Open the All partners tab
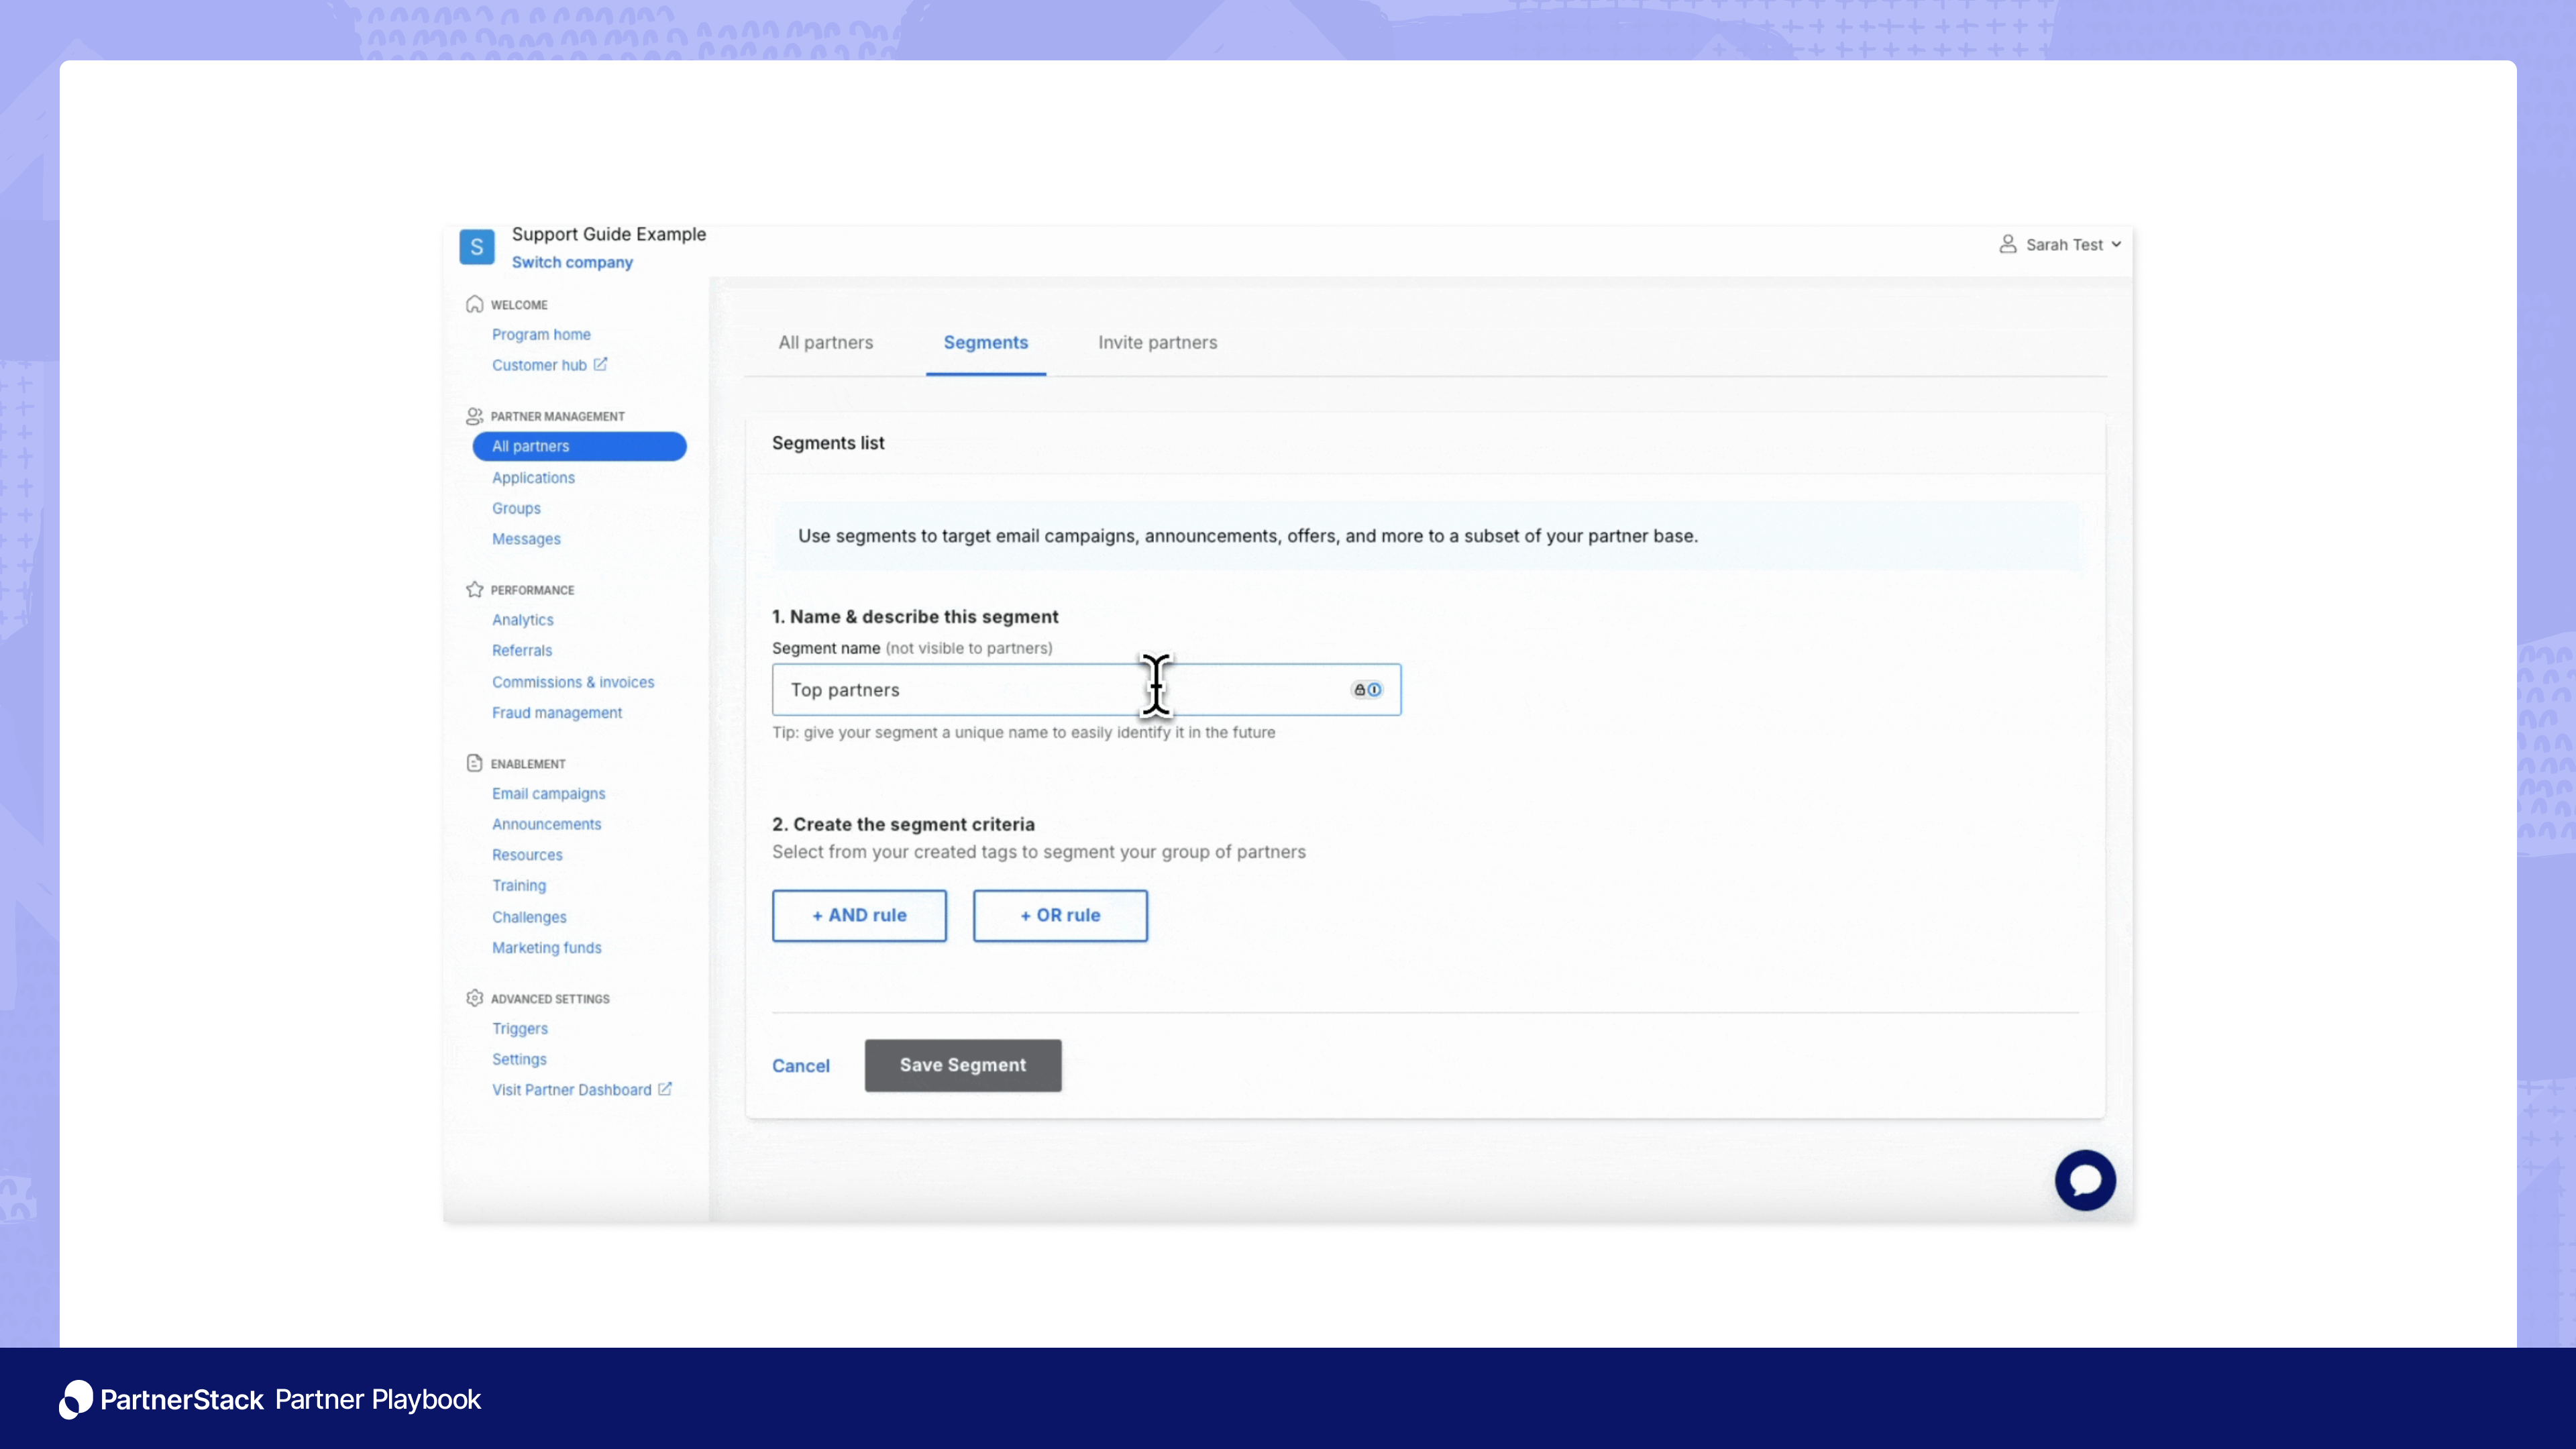Image resolution: width=2576 pixels, height=1449 pixels. pos(826,342)
